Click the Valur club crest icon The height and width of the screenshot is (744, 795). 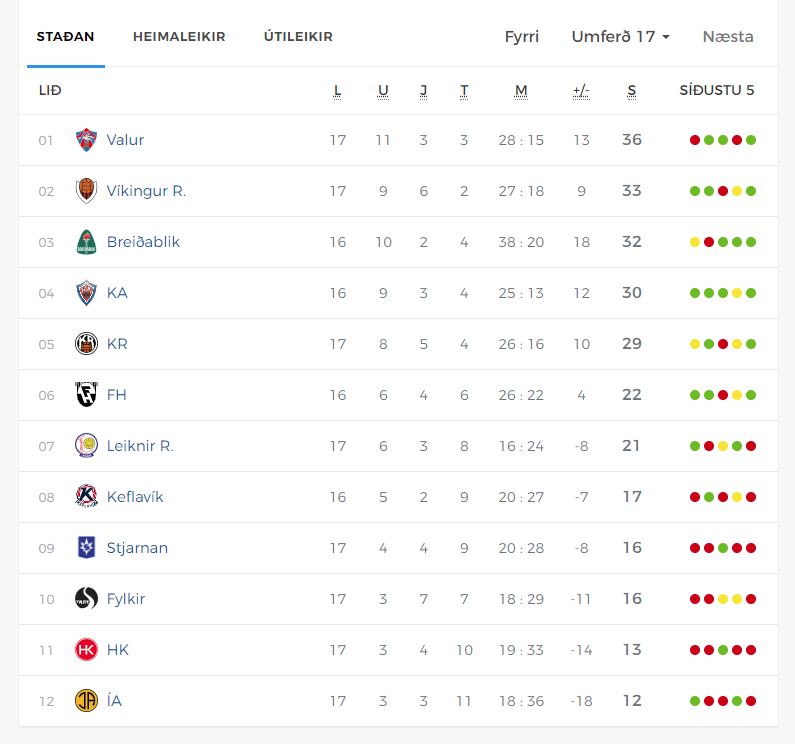point(86,140)
